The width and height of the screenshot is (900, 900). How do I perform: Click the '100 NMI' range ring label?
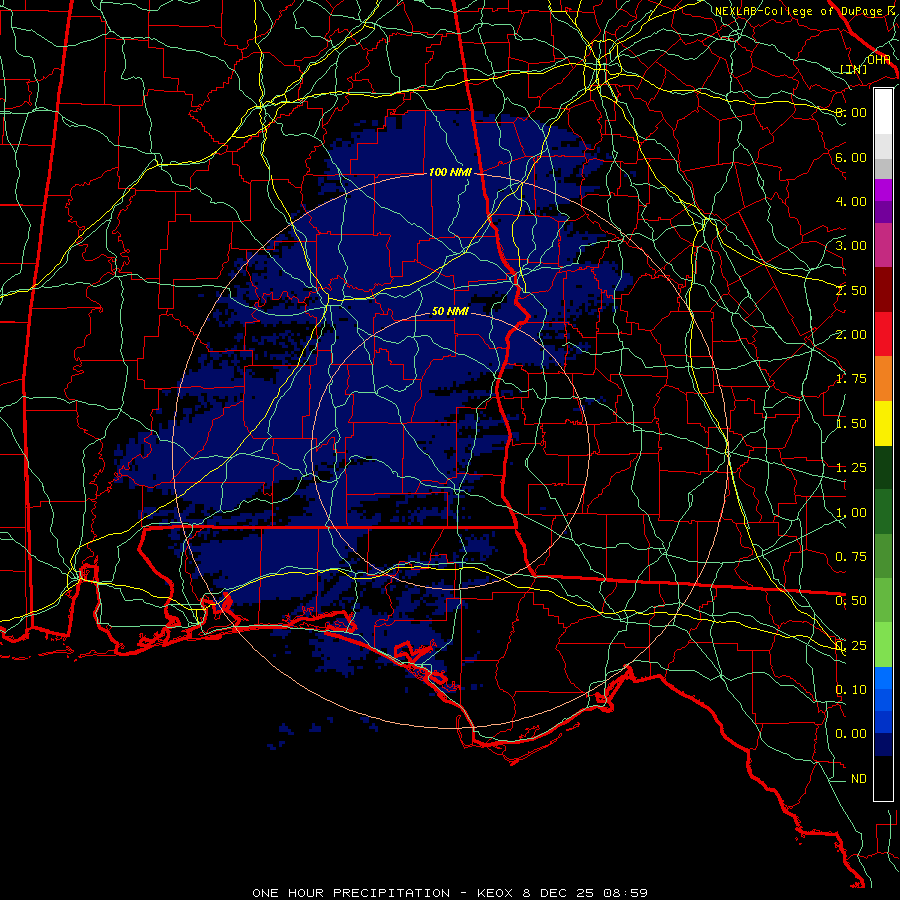(450, 172)
